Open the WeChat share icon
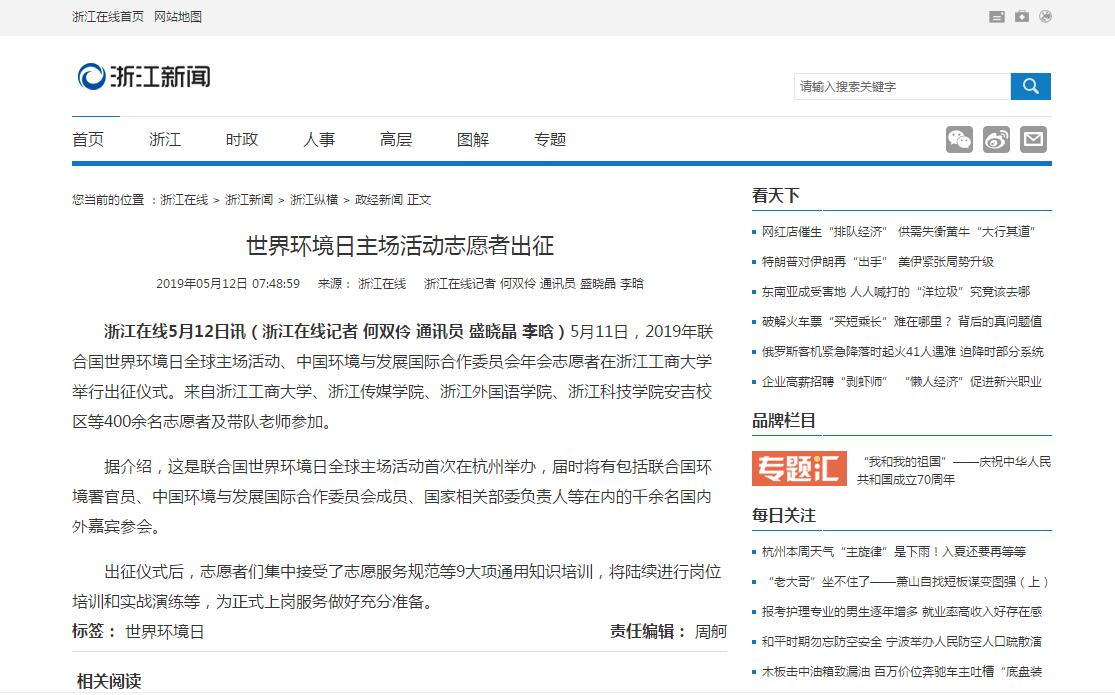Screen dimensions: 1115x695 [959, 139]
